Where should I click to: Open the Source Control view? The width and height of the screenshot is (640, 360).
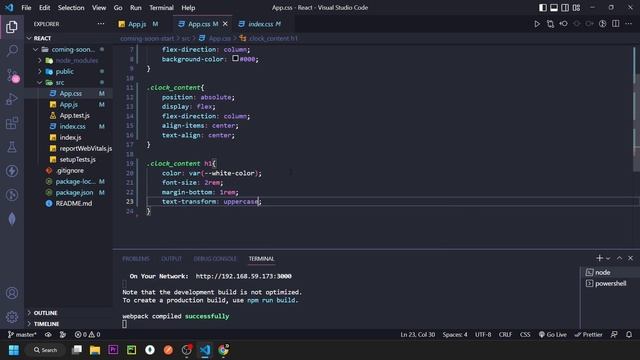12,75
